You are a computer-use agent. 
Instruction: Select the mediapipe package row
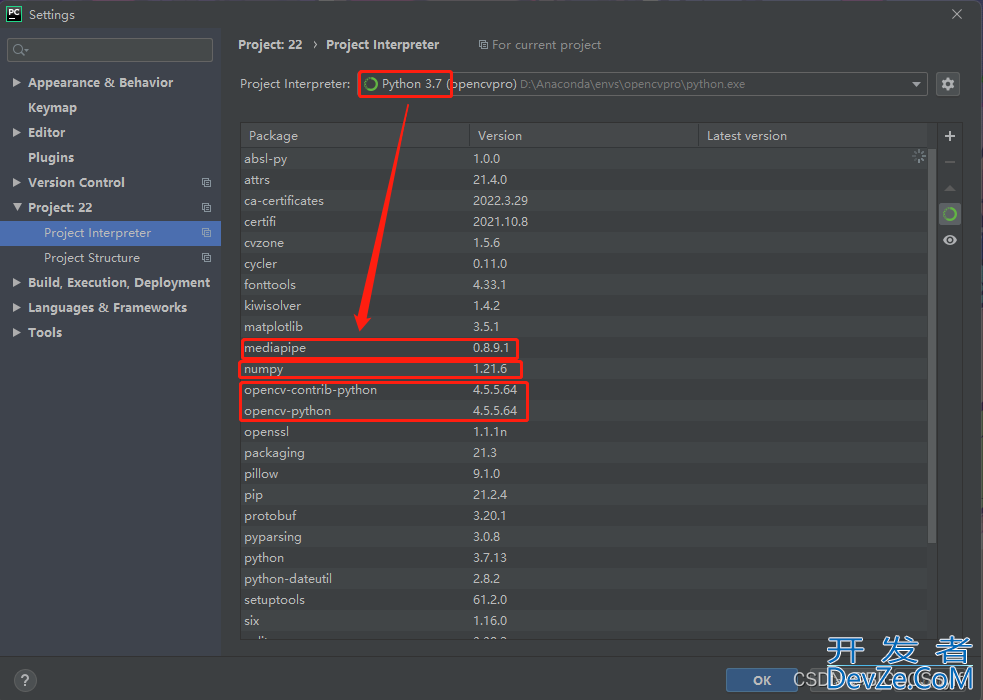point(584,348)
